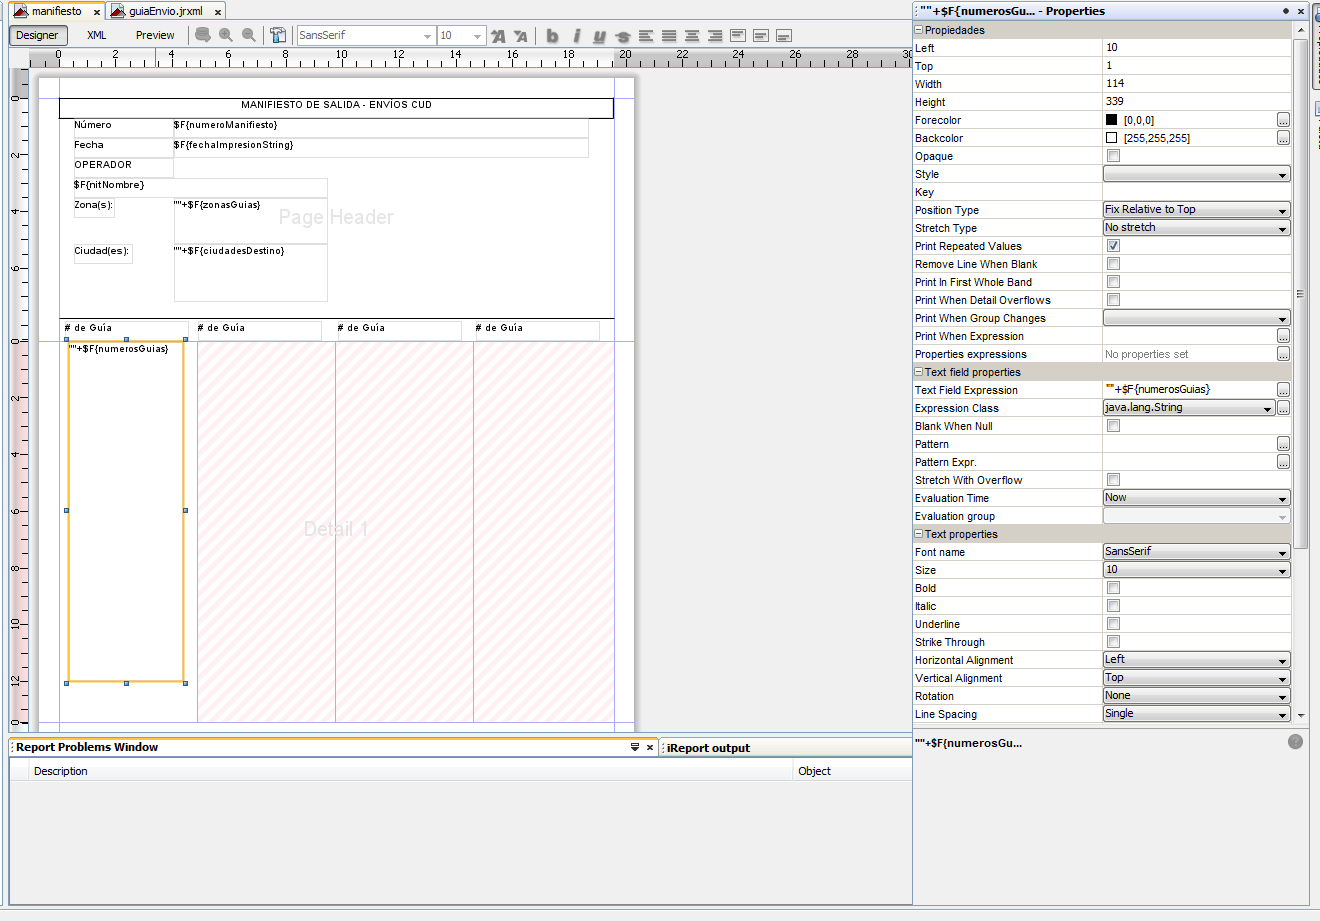Click the Forecolor black color swatch

[1113, 119]
